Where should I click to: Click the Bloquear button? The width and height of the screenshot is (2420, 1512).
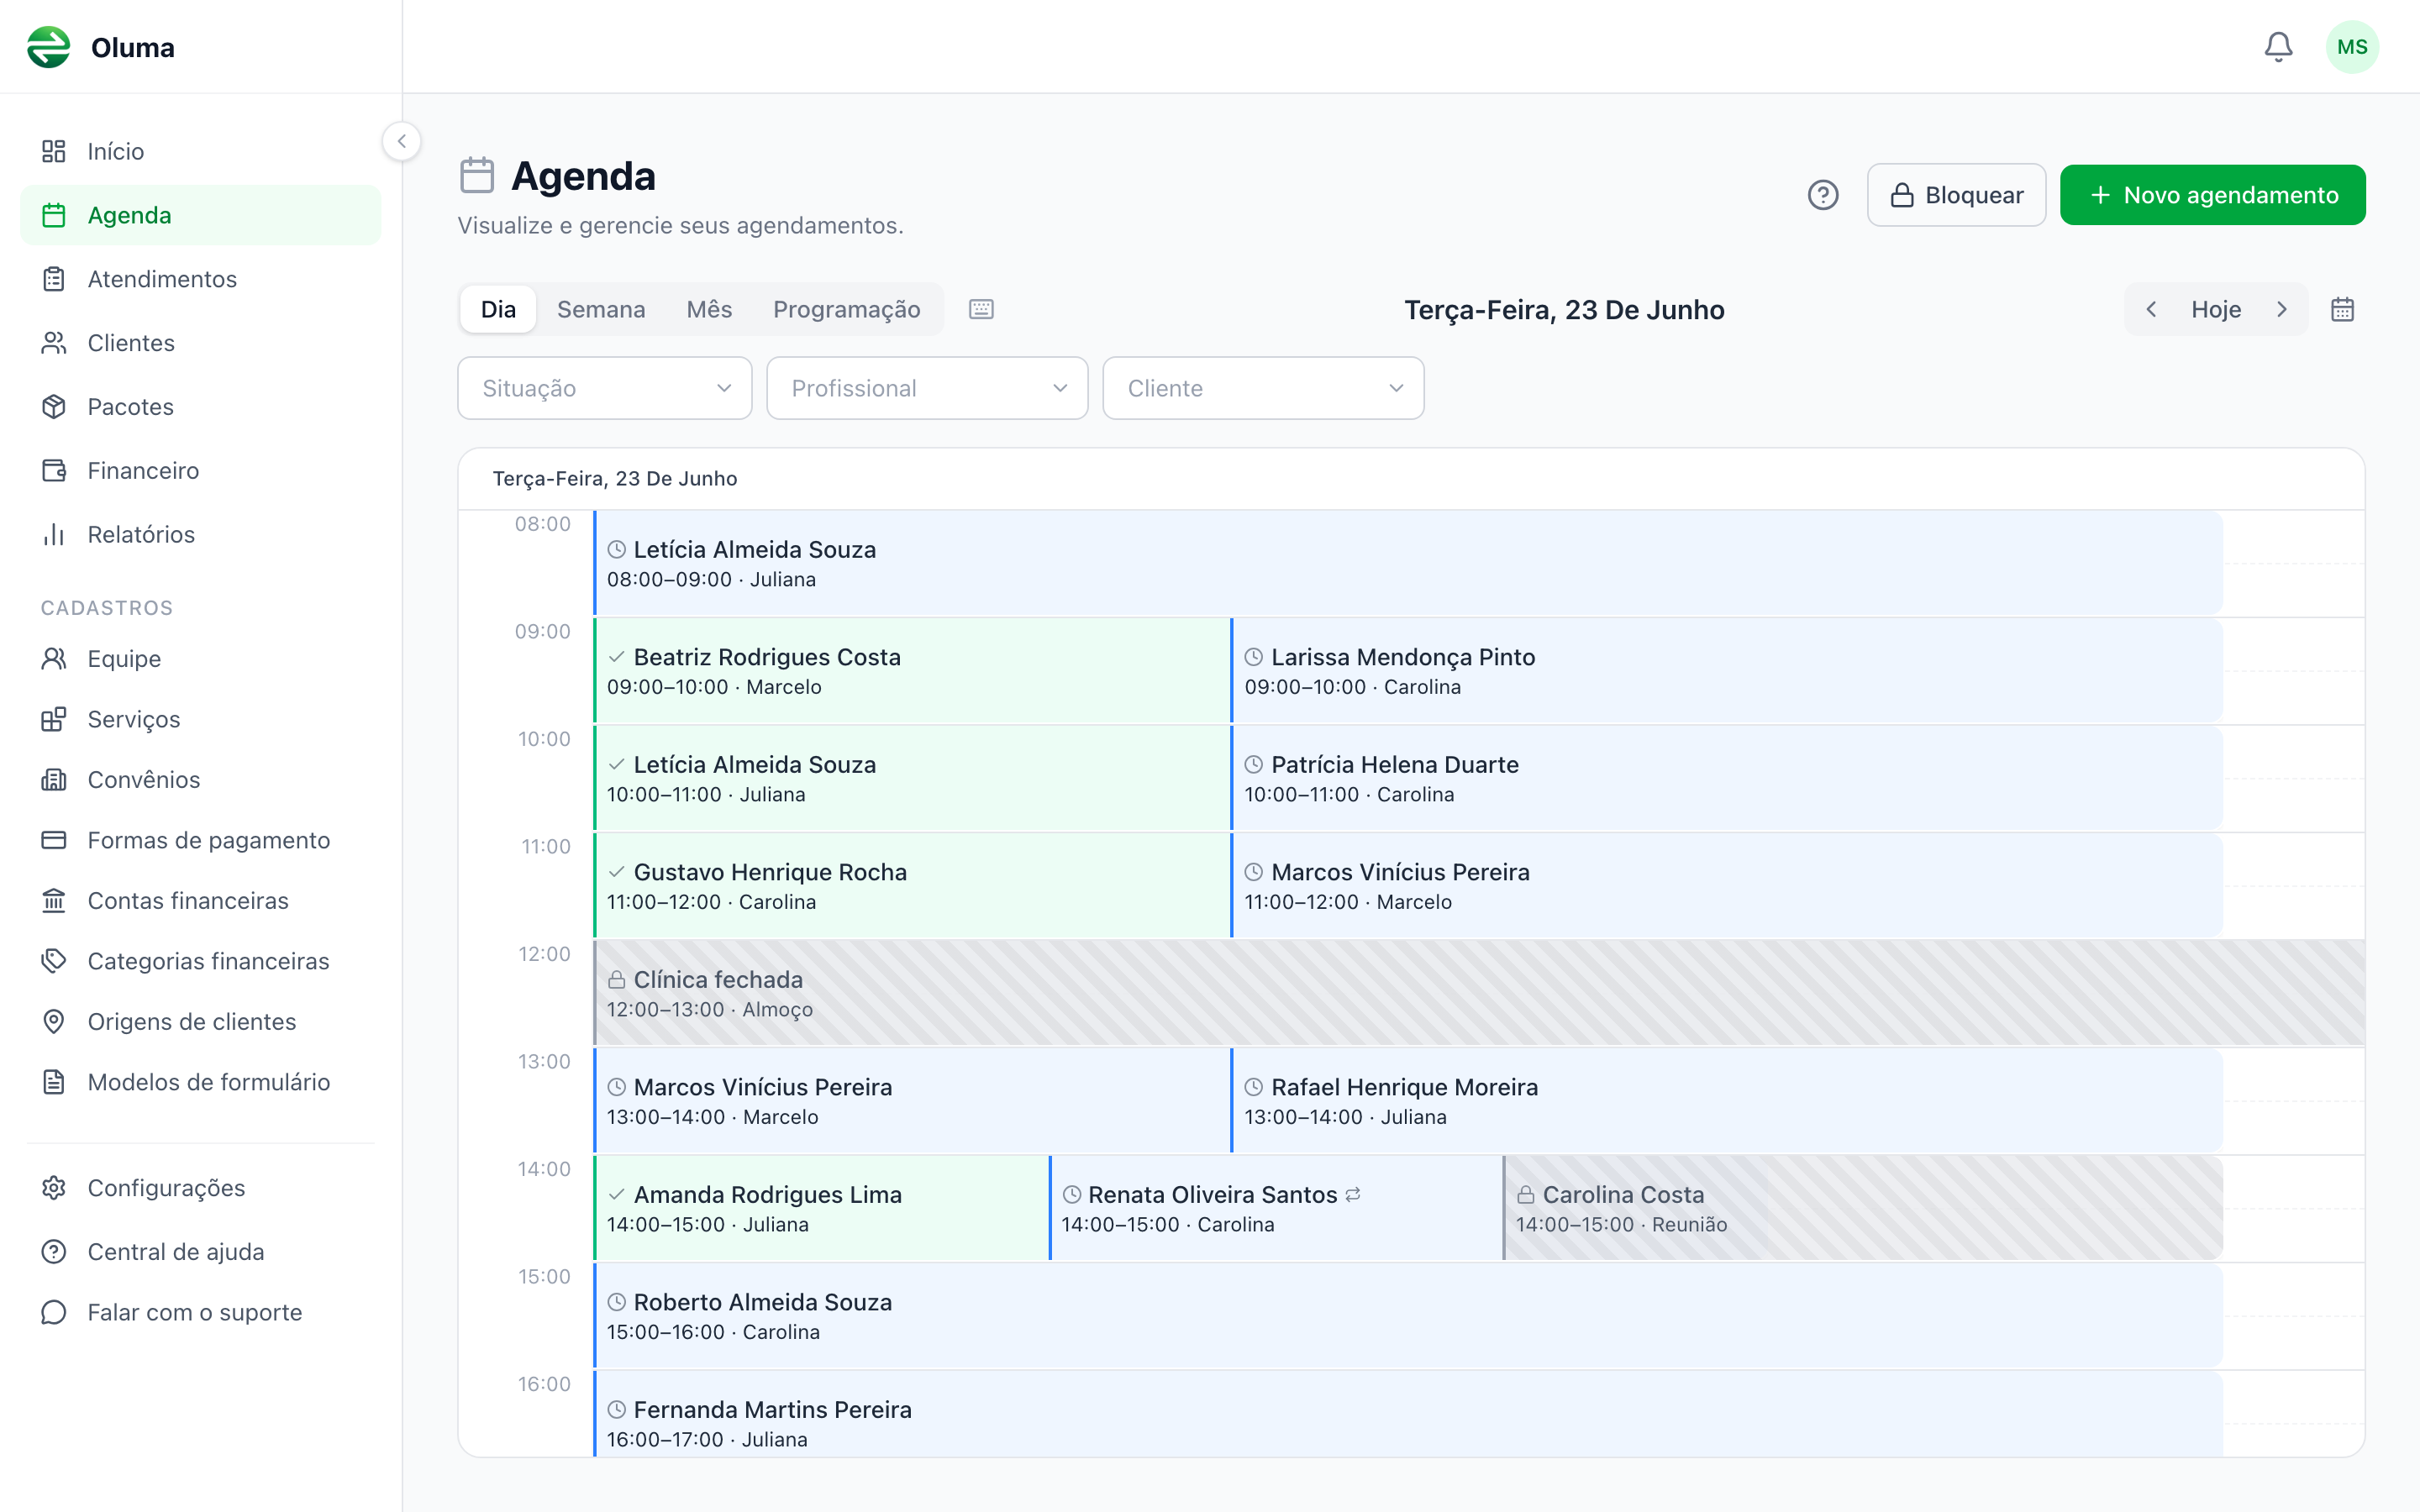point(1956,195)
